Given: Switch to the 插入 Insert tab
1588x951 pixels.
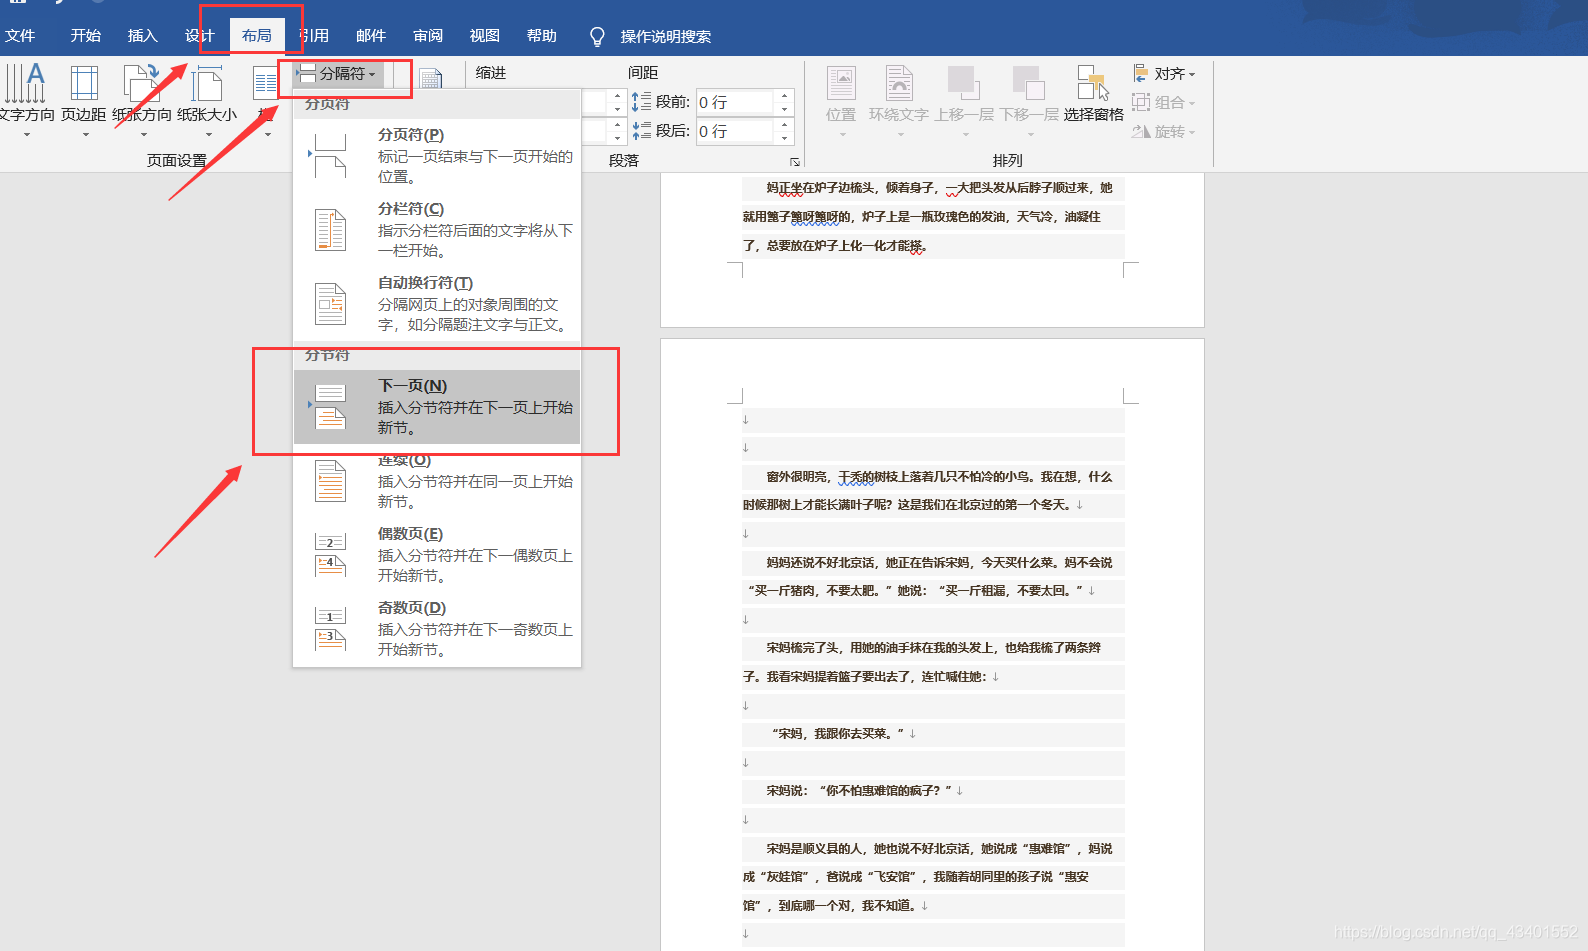Looking at the screenshot, I should [143, 36].
